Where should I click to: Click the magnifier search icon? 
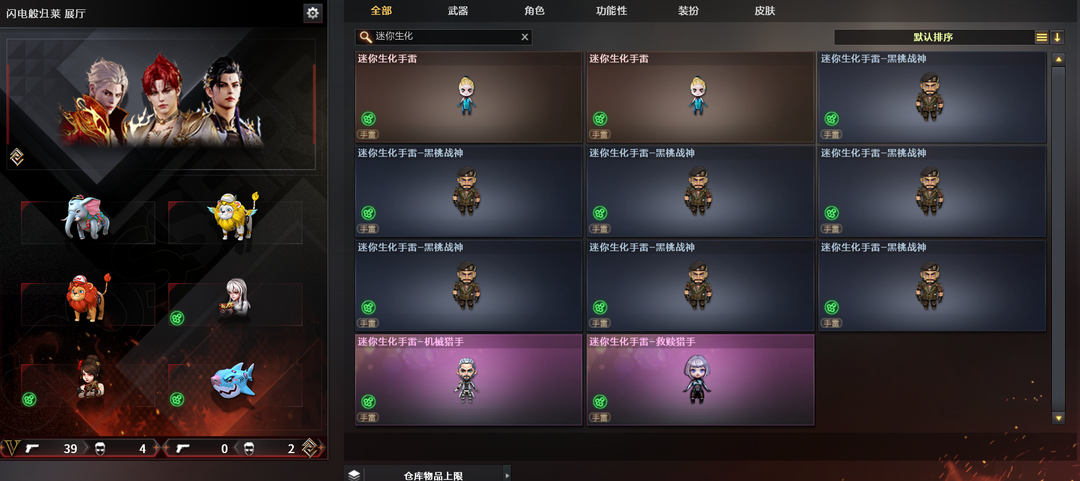point(365,37)
